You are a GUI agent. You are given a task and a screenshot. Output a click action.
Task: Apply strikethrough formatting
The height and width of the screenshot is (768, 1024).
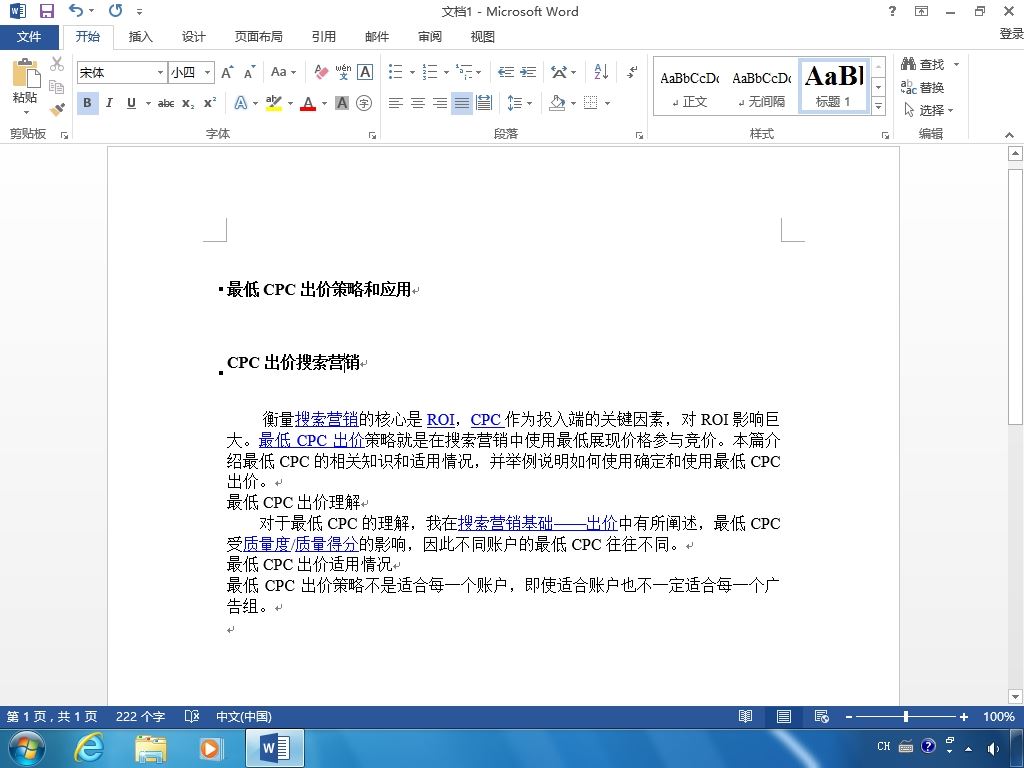pos(166,103)
